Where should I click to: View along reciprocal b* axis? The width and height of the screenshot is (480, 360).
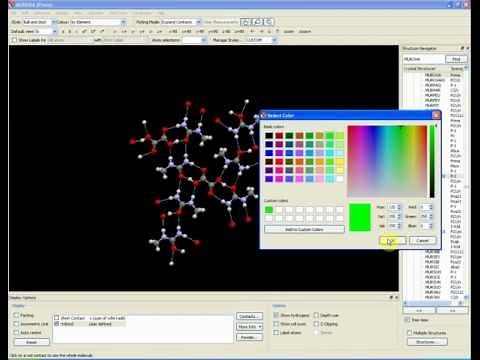pos(93,31)
